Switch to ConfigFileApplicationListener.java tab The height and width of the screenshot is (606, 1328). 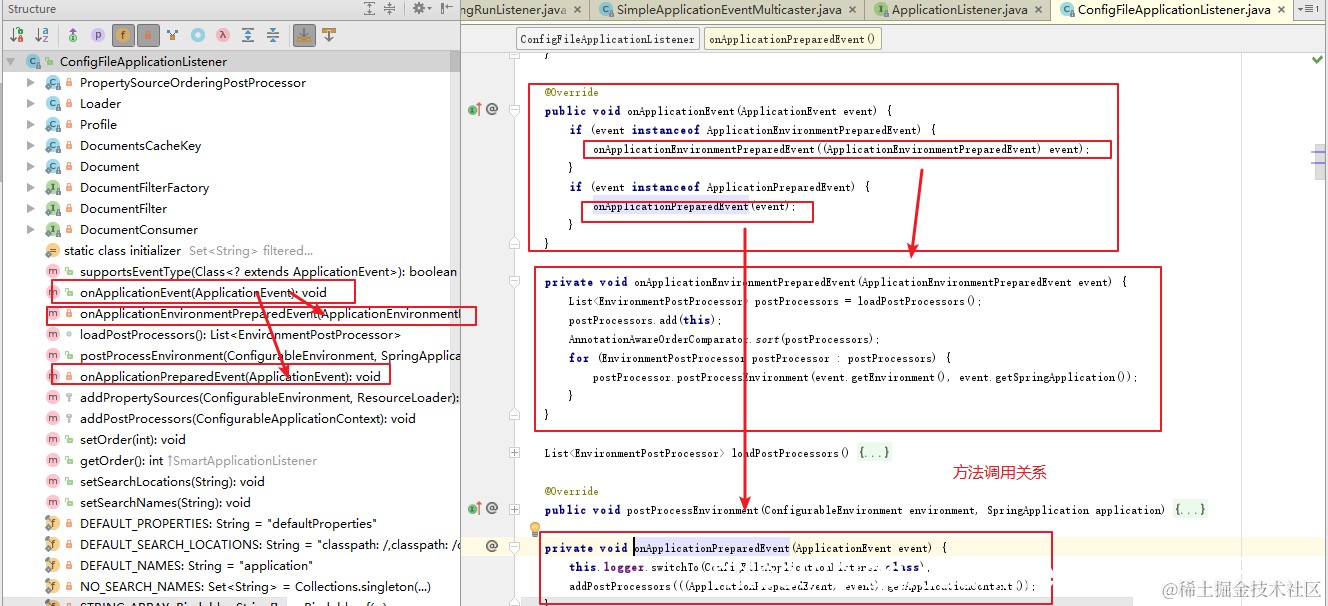coord(1173,10)
